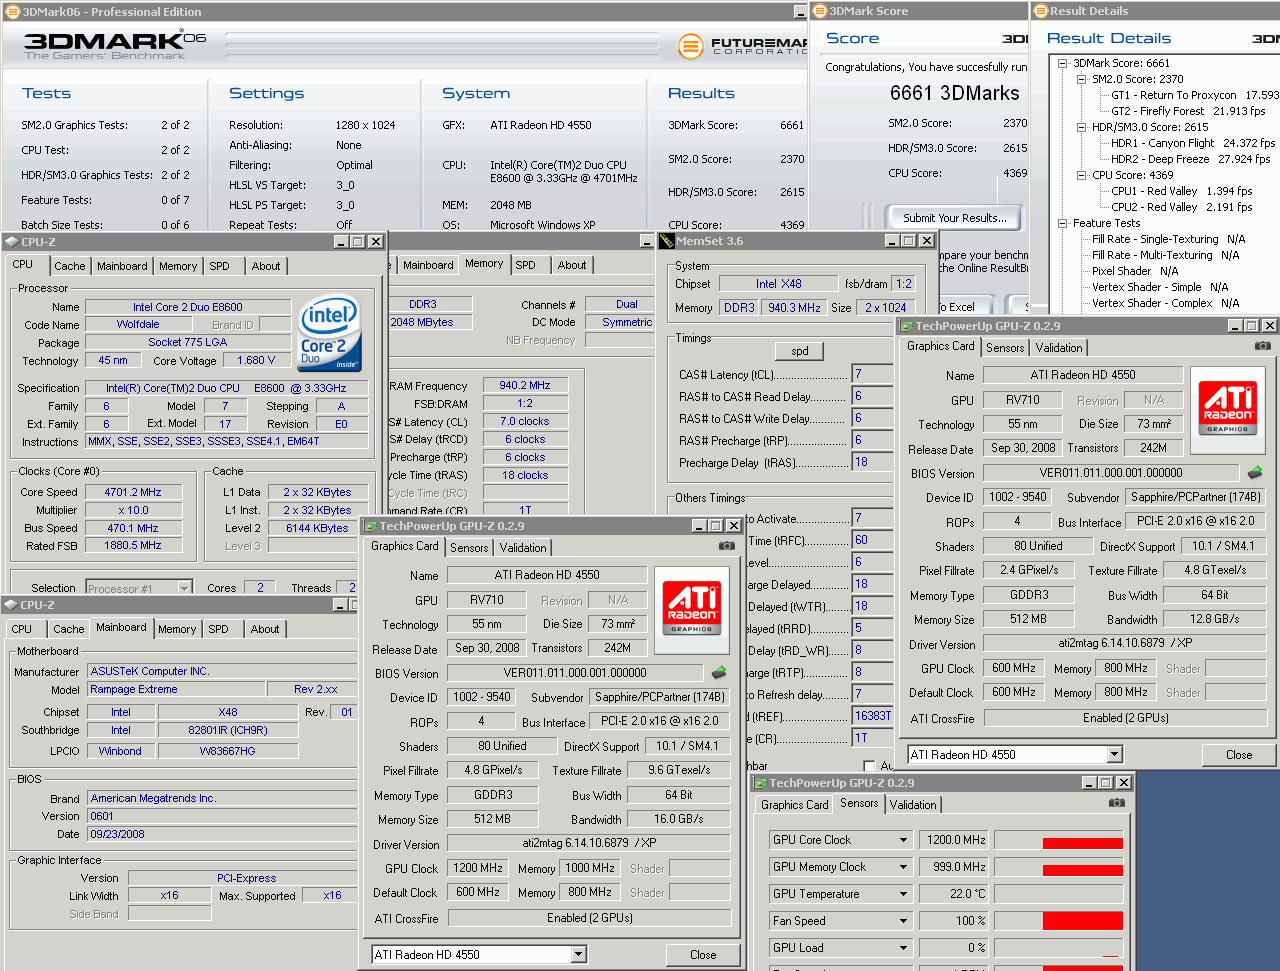The height and width of the screenshot is (971, 1280).
Task: Click the 3DMark Score window title icon
Action: coord(820,10)
